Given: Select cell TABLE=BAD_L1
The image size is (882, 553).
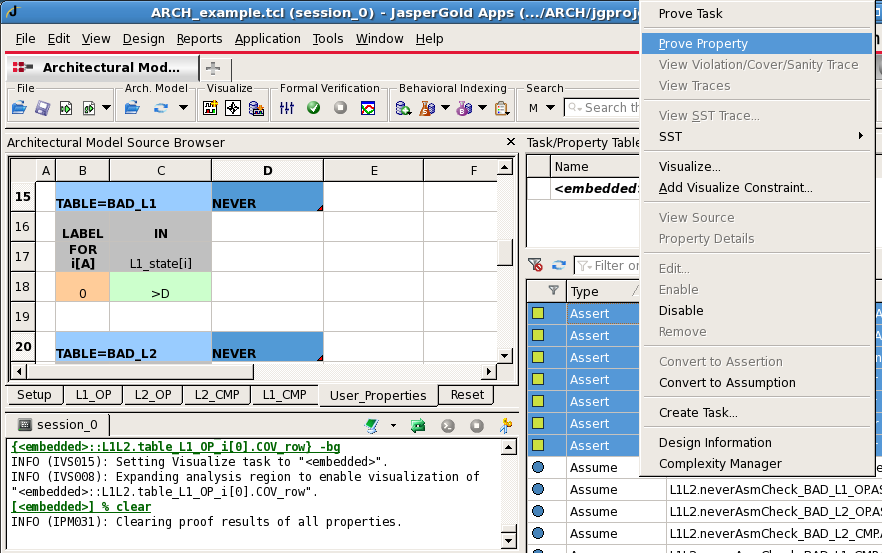Looking at the screenshot, I should 133,197.
